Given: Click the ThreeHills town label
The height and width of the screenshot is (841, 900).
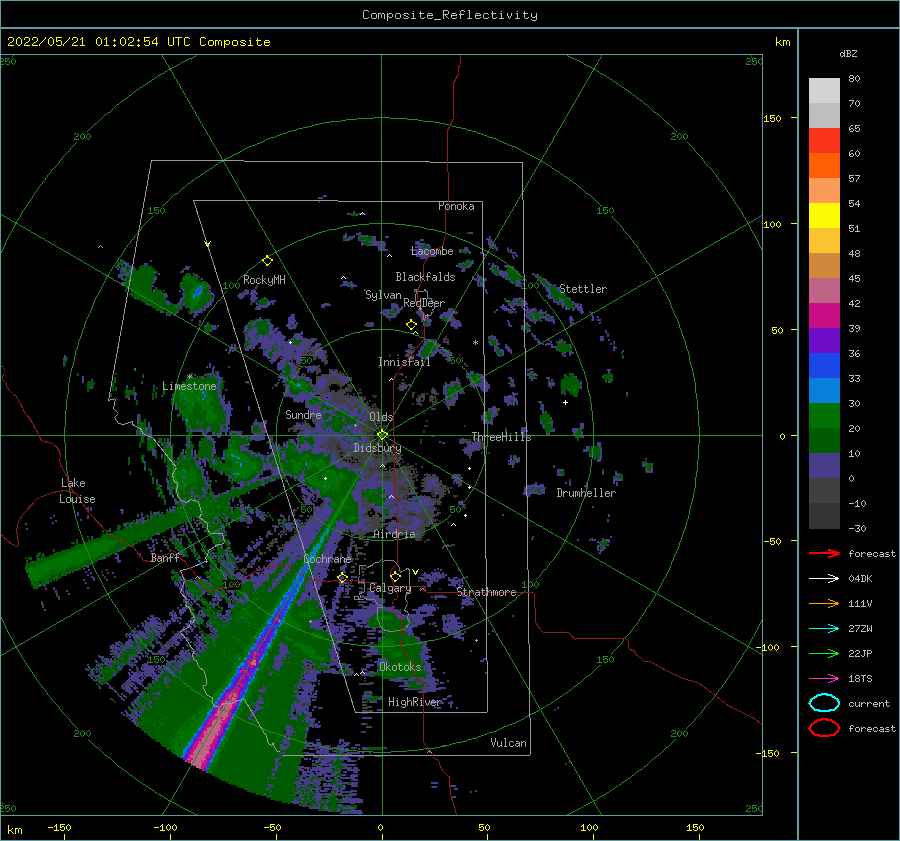Looking at the screenshot, I should pos(501,437).
